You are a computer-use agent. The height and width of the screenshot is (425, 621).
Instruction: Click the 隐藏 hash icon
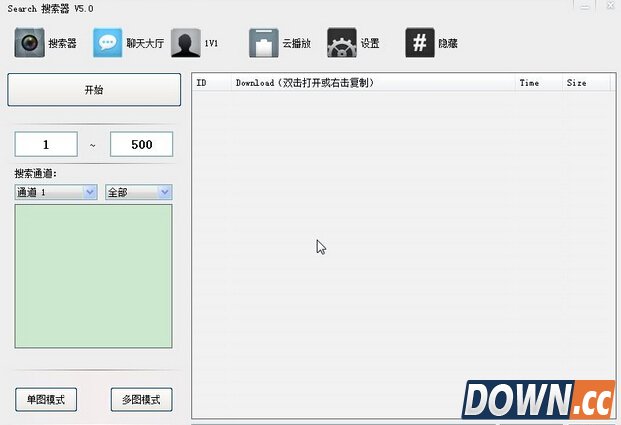tap(420, 43)
